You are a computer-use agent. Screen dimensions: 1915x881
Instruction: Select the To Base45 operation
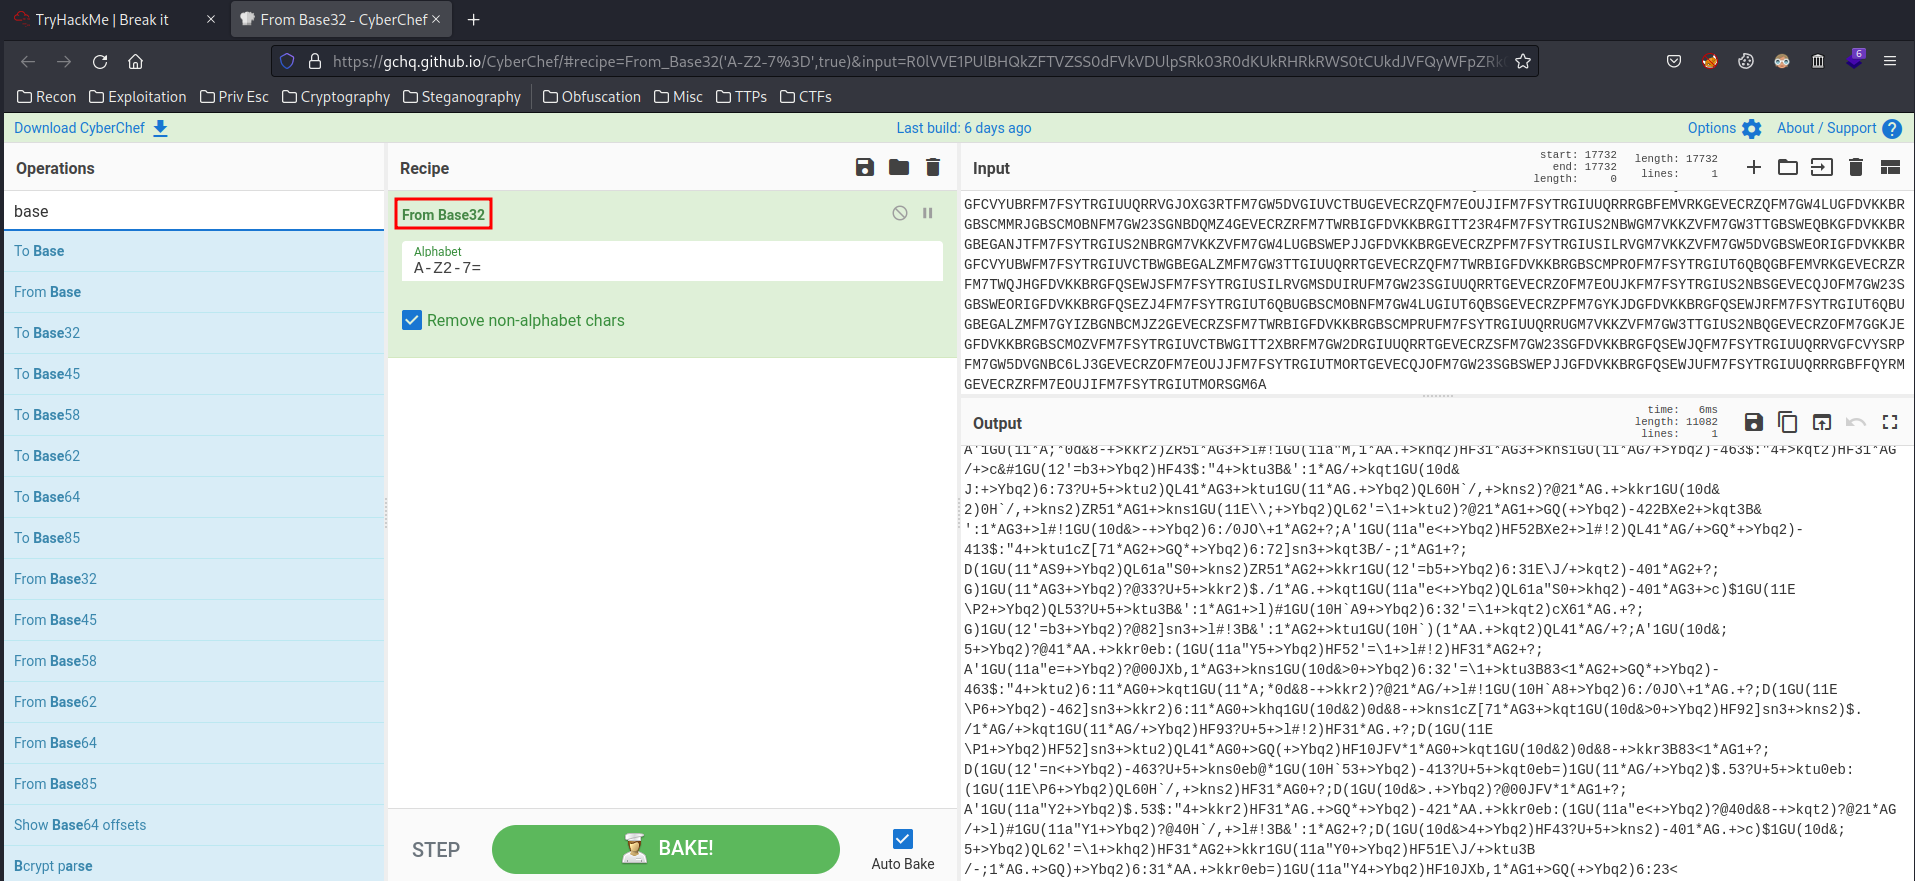coord(194,374)
